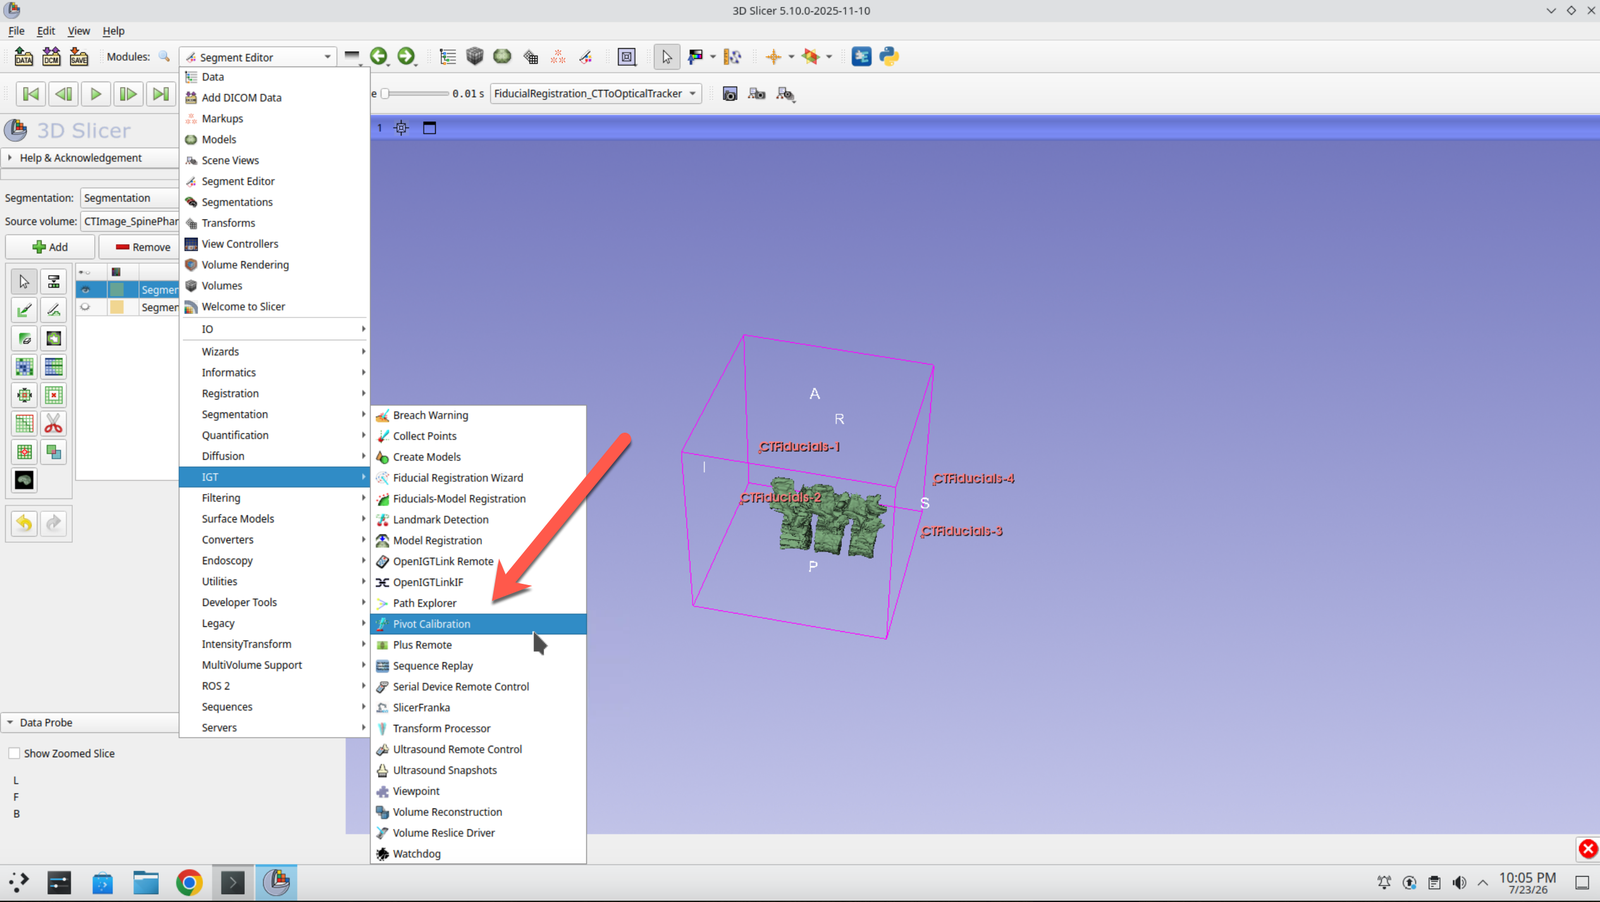Open the Volume Rendering cube toolbar icon
This screenshot has height=902, width=1600.
(x=475, y=57)
